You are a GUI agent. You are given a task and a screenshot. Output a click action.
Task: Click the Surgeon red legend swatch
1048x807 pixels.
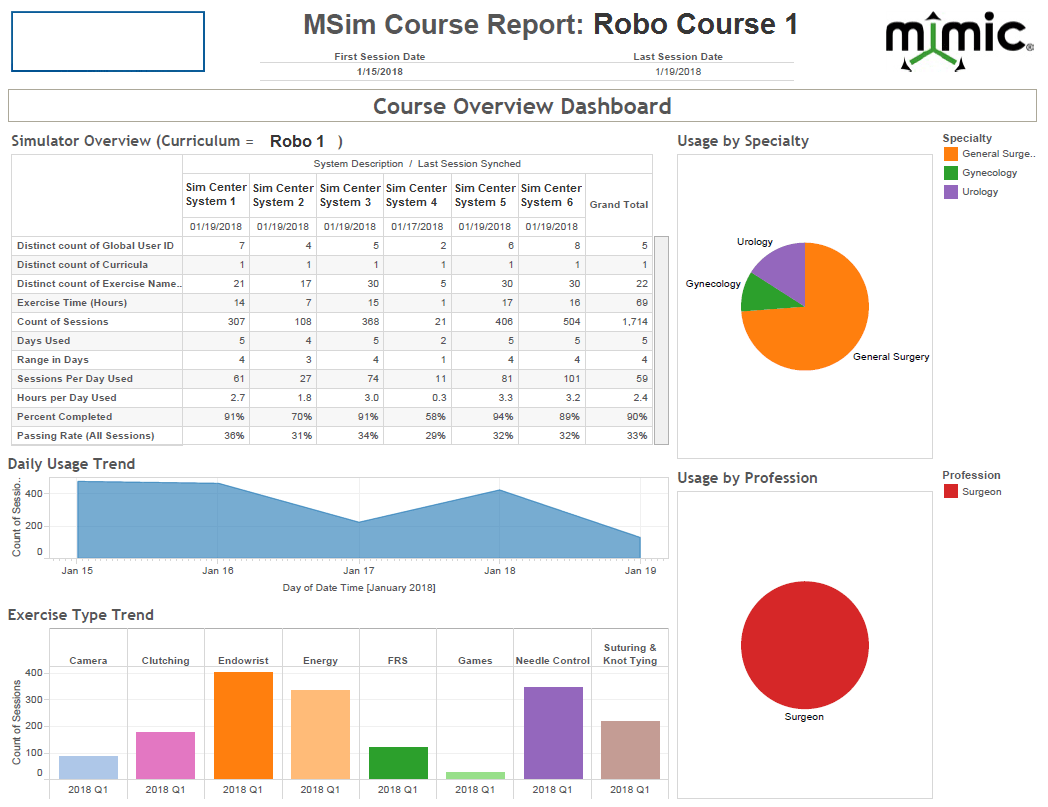point(950,491)
